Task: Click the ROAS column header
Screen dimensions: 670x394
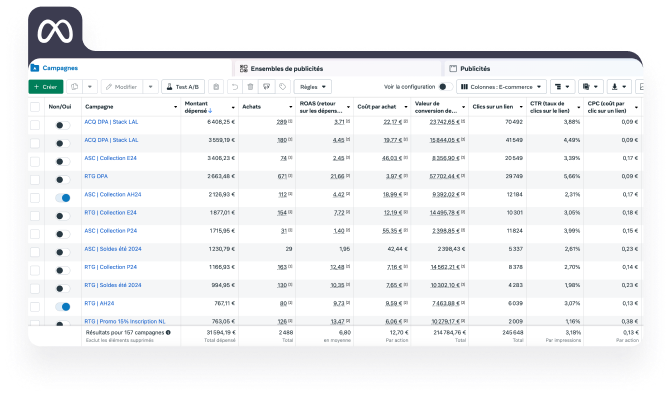Action: click(x=324, y=107)
